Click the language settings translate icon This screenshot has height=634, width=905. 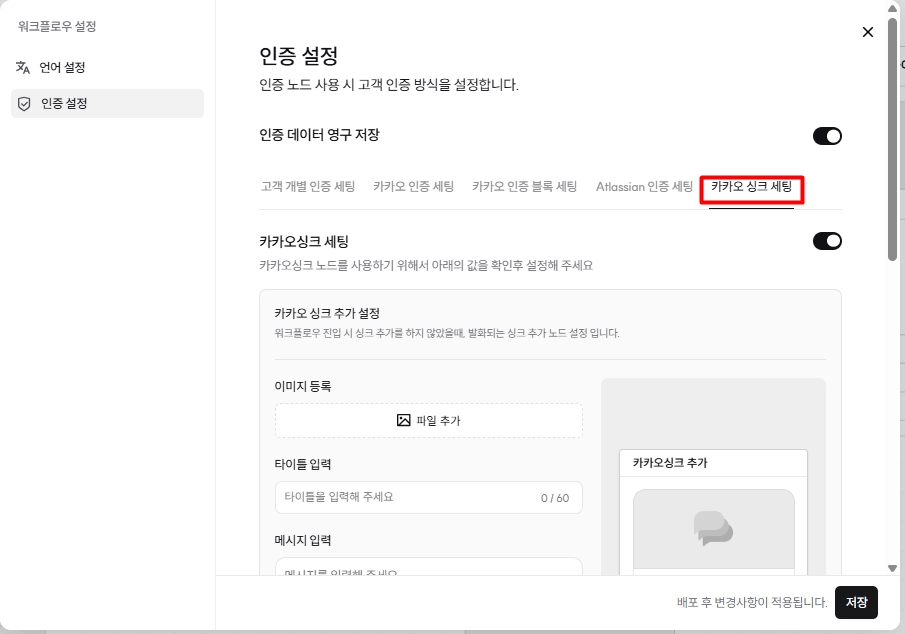pos(23,68)
